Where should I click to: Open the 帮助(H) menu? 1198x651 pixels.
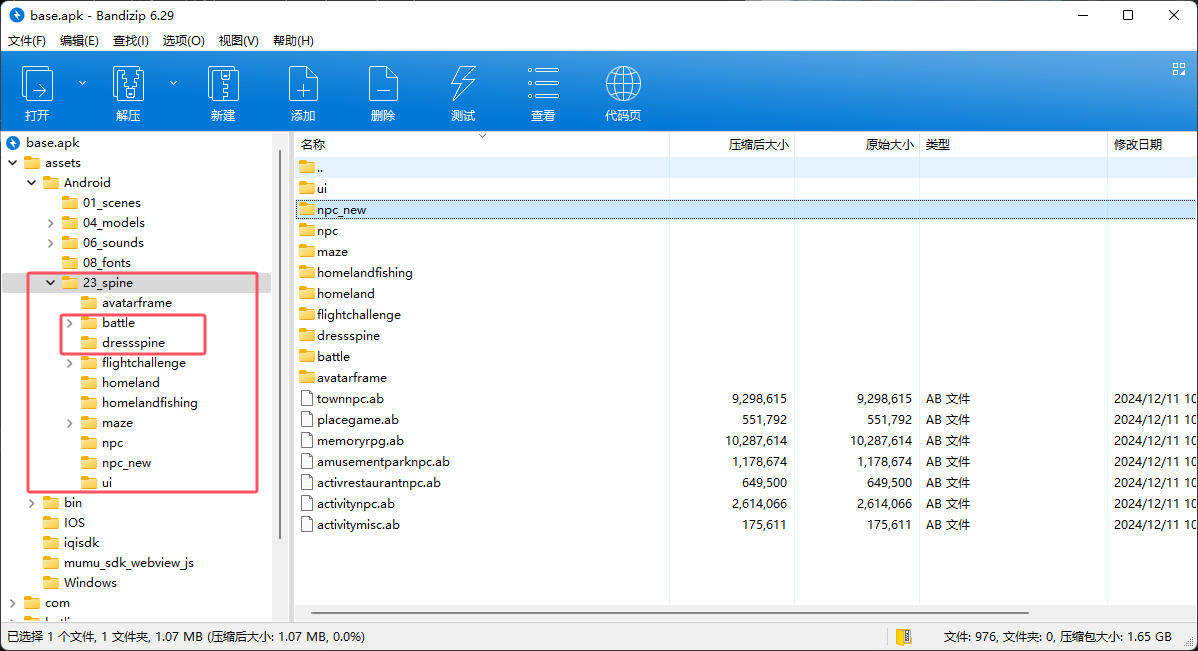(x=293, y=40)
